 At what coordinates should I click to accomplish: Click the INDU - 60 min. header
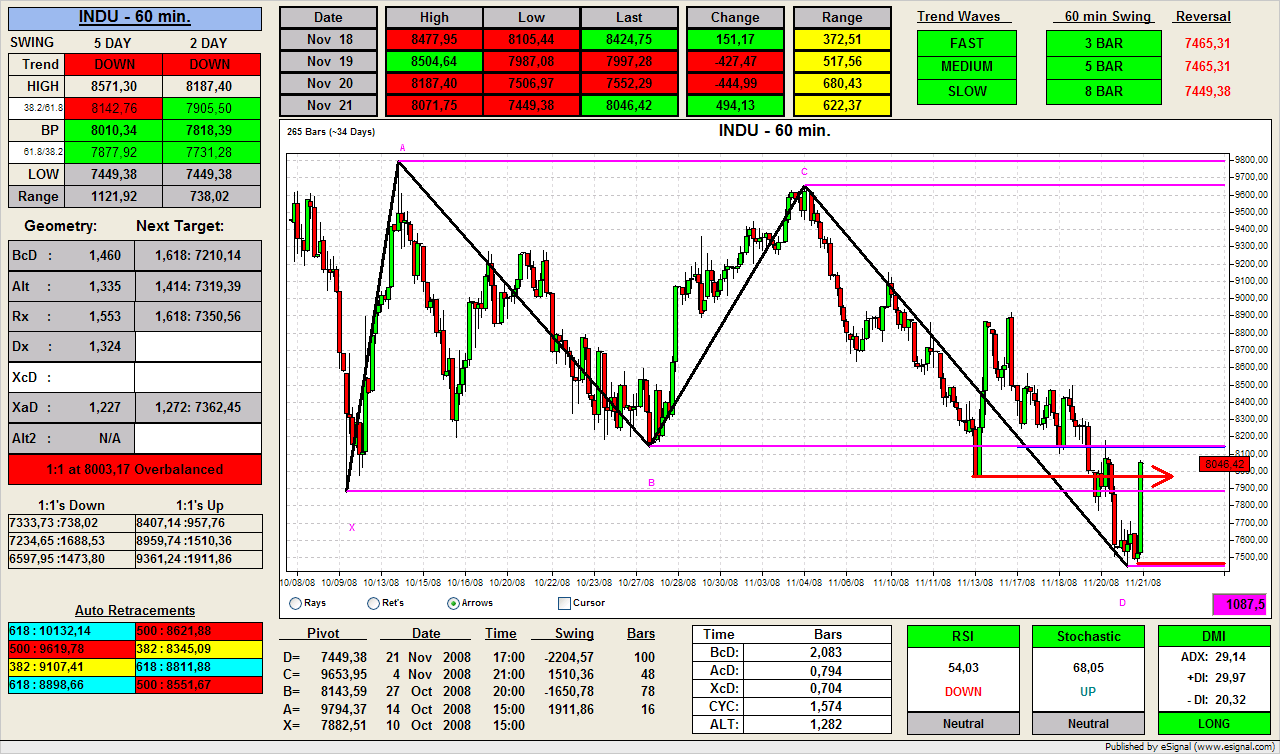click(x=135, y=18)
